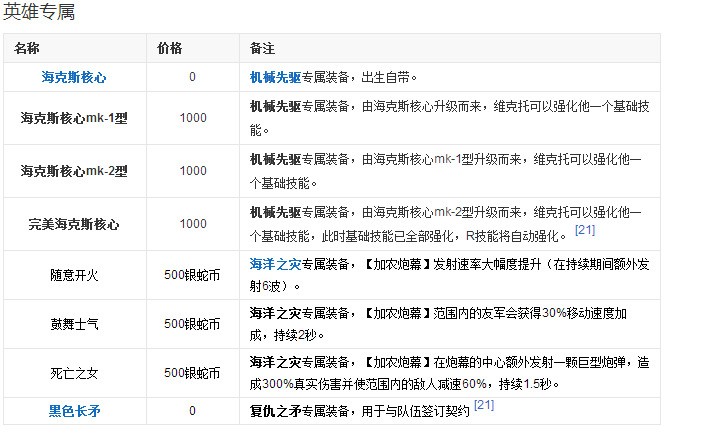
Task: Open the 海克斯核心 item link
Action: pos(74,77)
